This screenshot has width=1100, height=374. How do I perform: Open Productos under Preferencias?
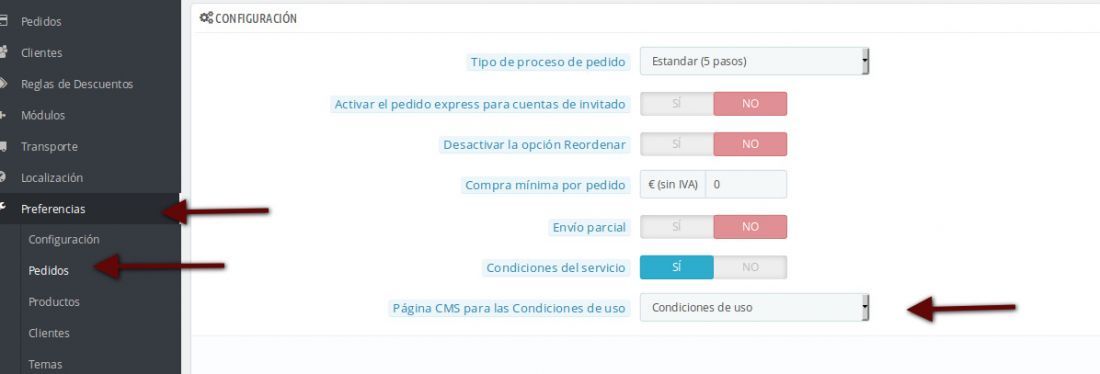(54, 302)
